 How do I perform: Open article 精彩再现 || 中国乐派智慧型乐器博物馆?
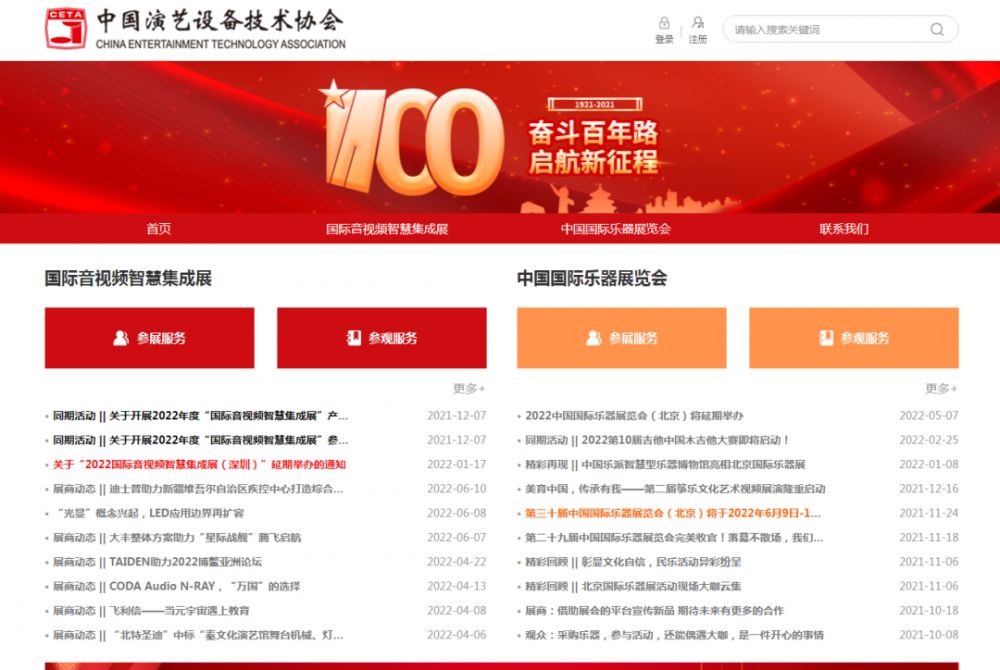pyautogui.click(x=665, y=464)
